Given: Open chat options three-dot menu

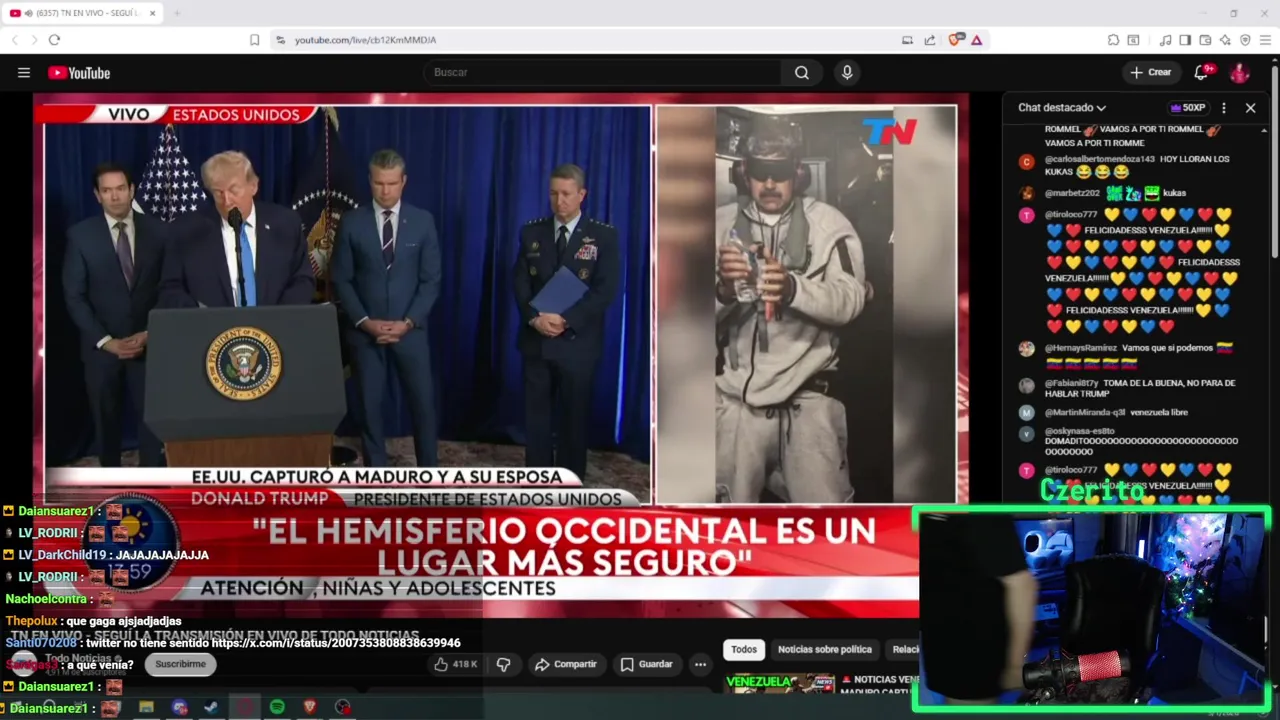Looking at the screenshot, I should coord(1224,107).
